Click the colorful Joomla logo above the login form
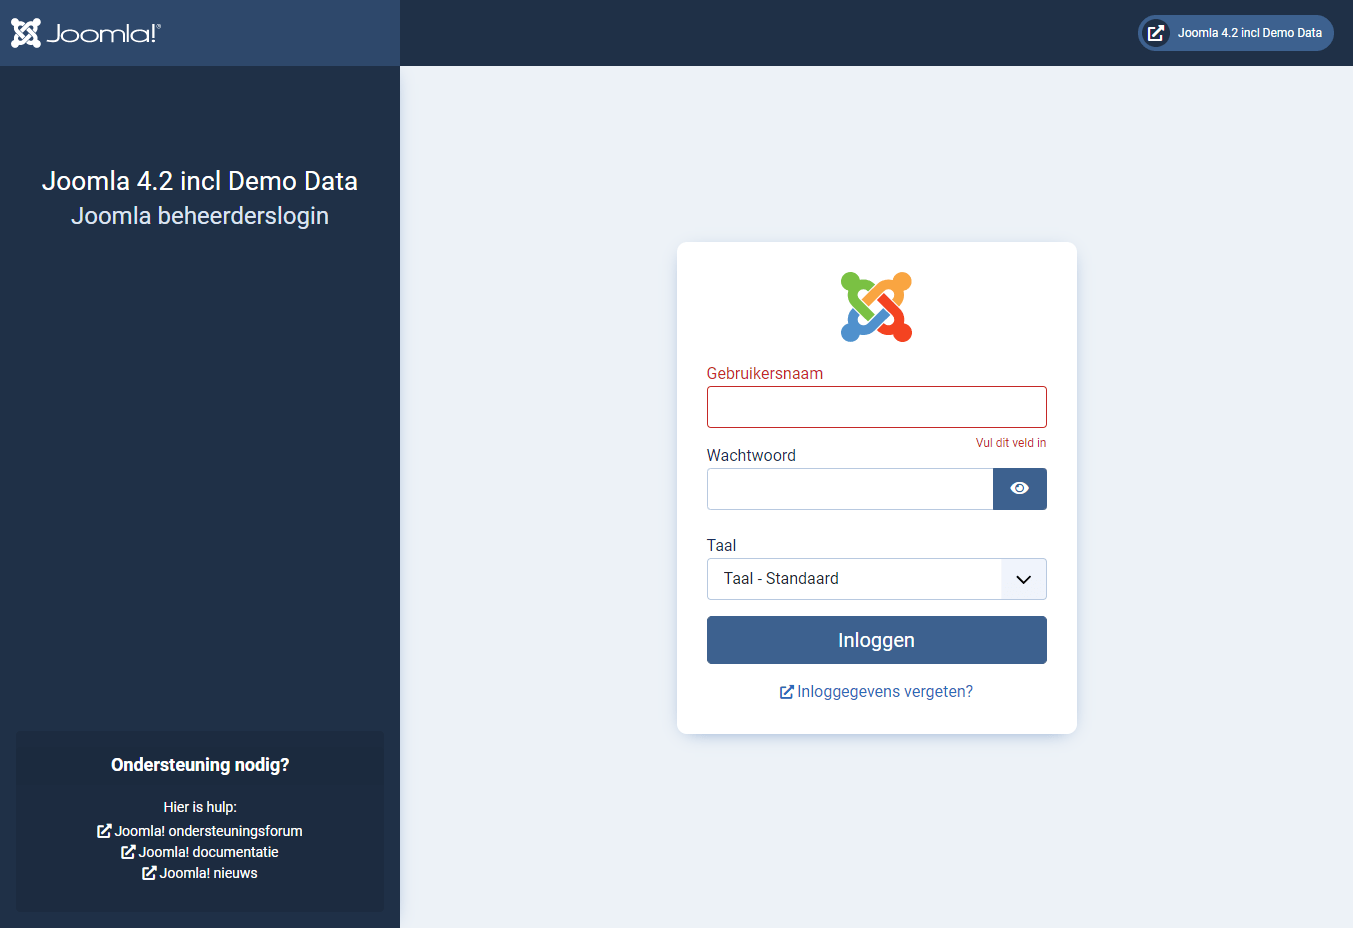 point(876,306)
